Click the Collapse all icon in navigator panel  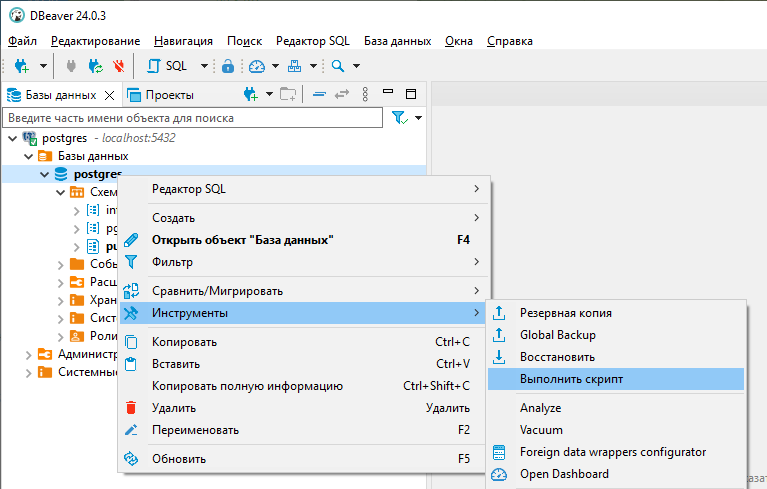click(319, 94)
